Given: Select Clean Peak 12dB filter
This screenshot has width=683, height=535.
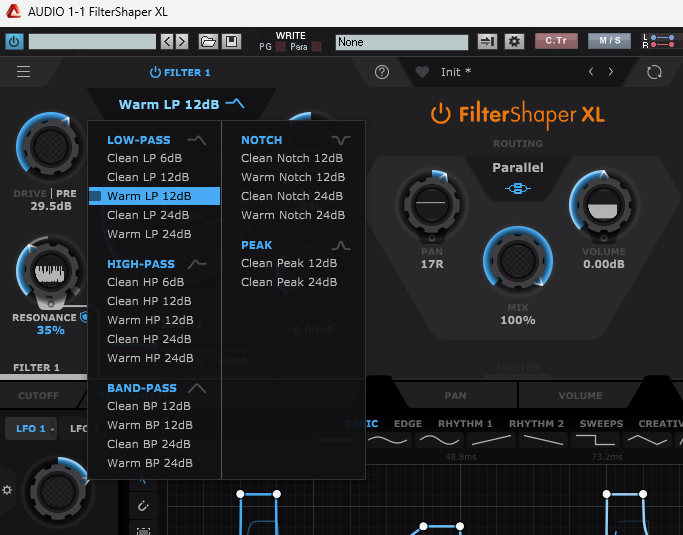Looking at the screenshot, I should (x=289, y=264).
